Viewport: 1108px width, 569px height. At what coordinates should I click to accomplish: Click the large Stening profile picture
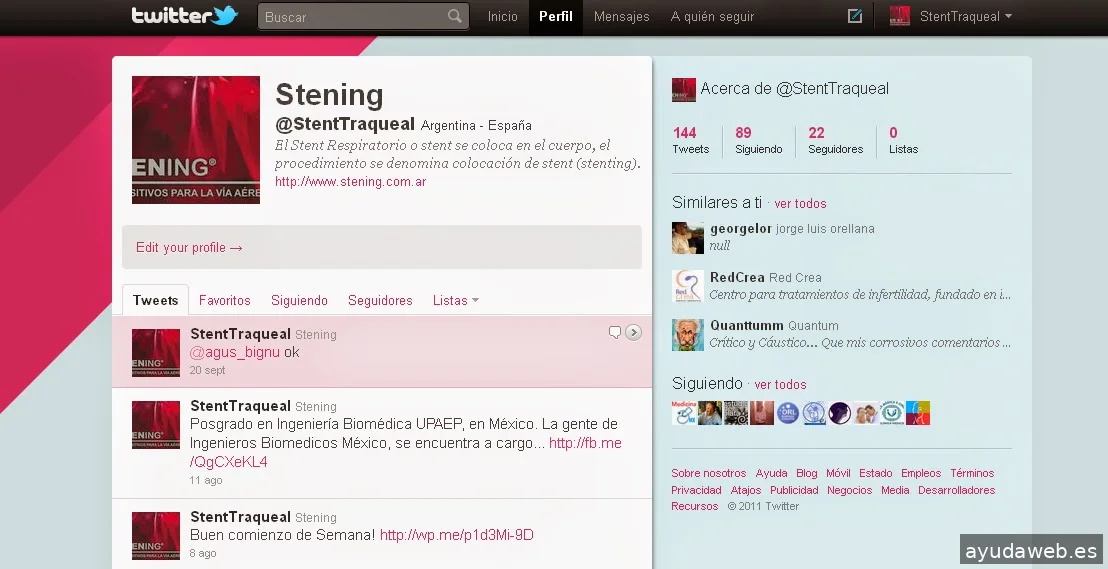point(196,140)
